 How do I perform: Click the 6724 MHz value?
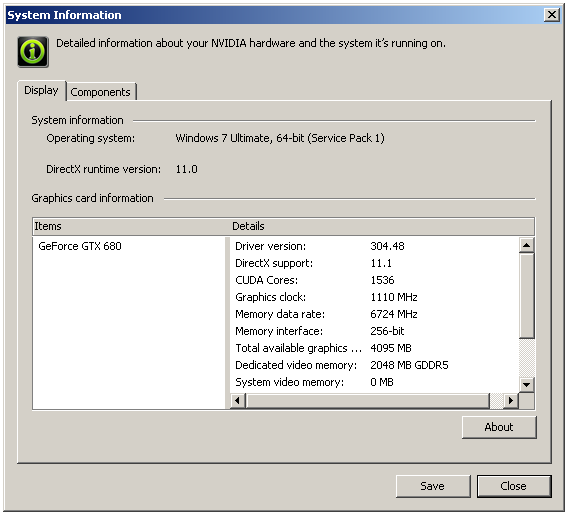pyautogui.click(x=394, y=314)
